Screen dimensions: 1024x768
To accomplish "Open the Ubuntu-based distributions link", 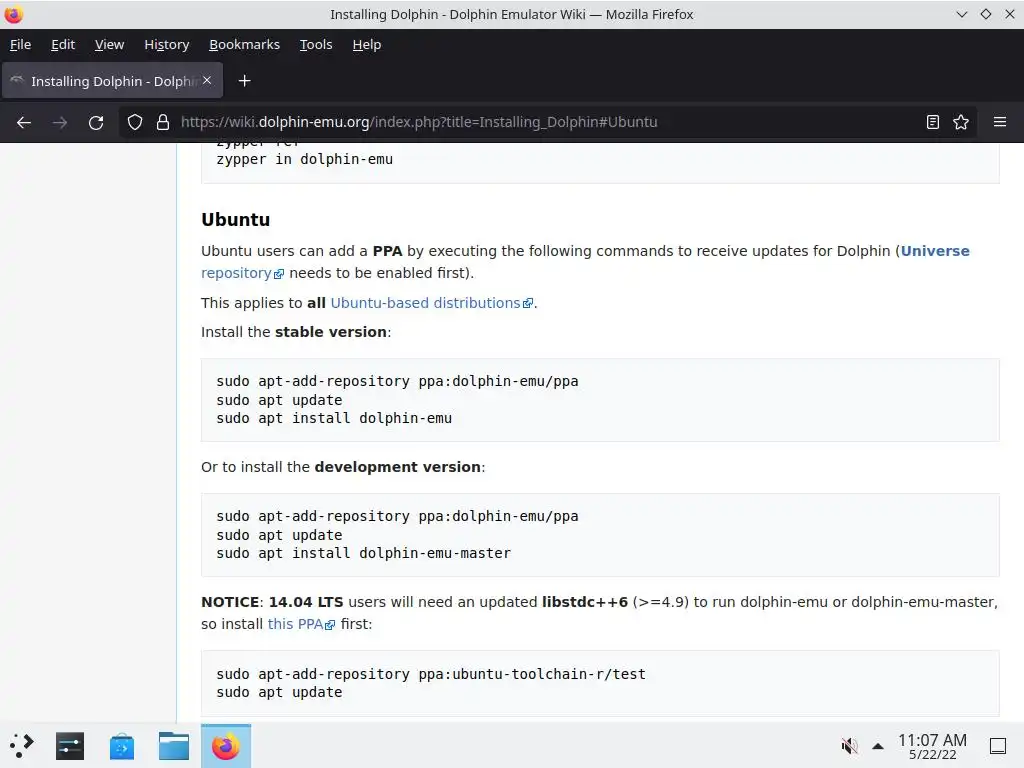I will coord(431,303).
